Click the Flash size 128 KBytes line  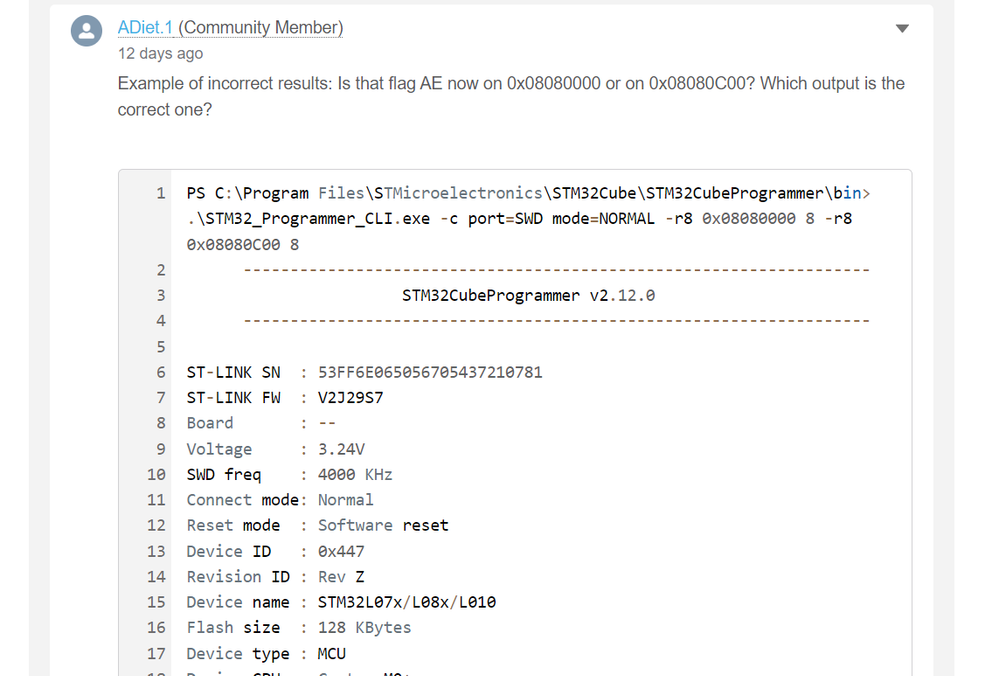(299, 628)
